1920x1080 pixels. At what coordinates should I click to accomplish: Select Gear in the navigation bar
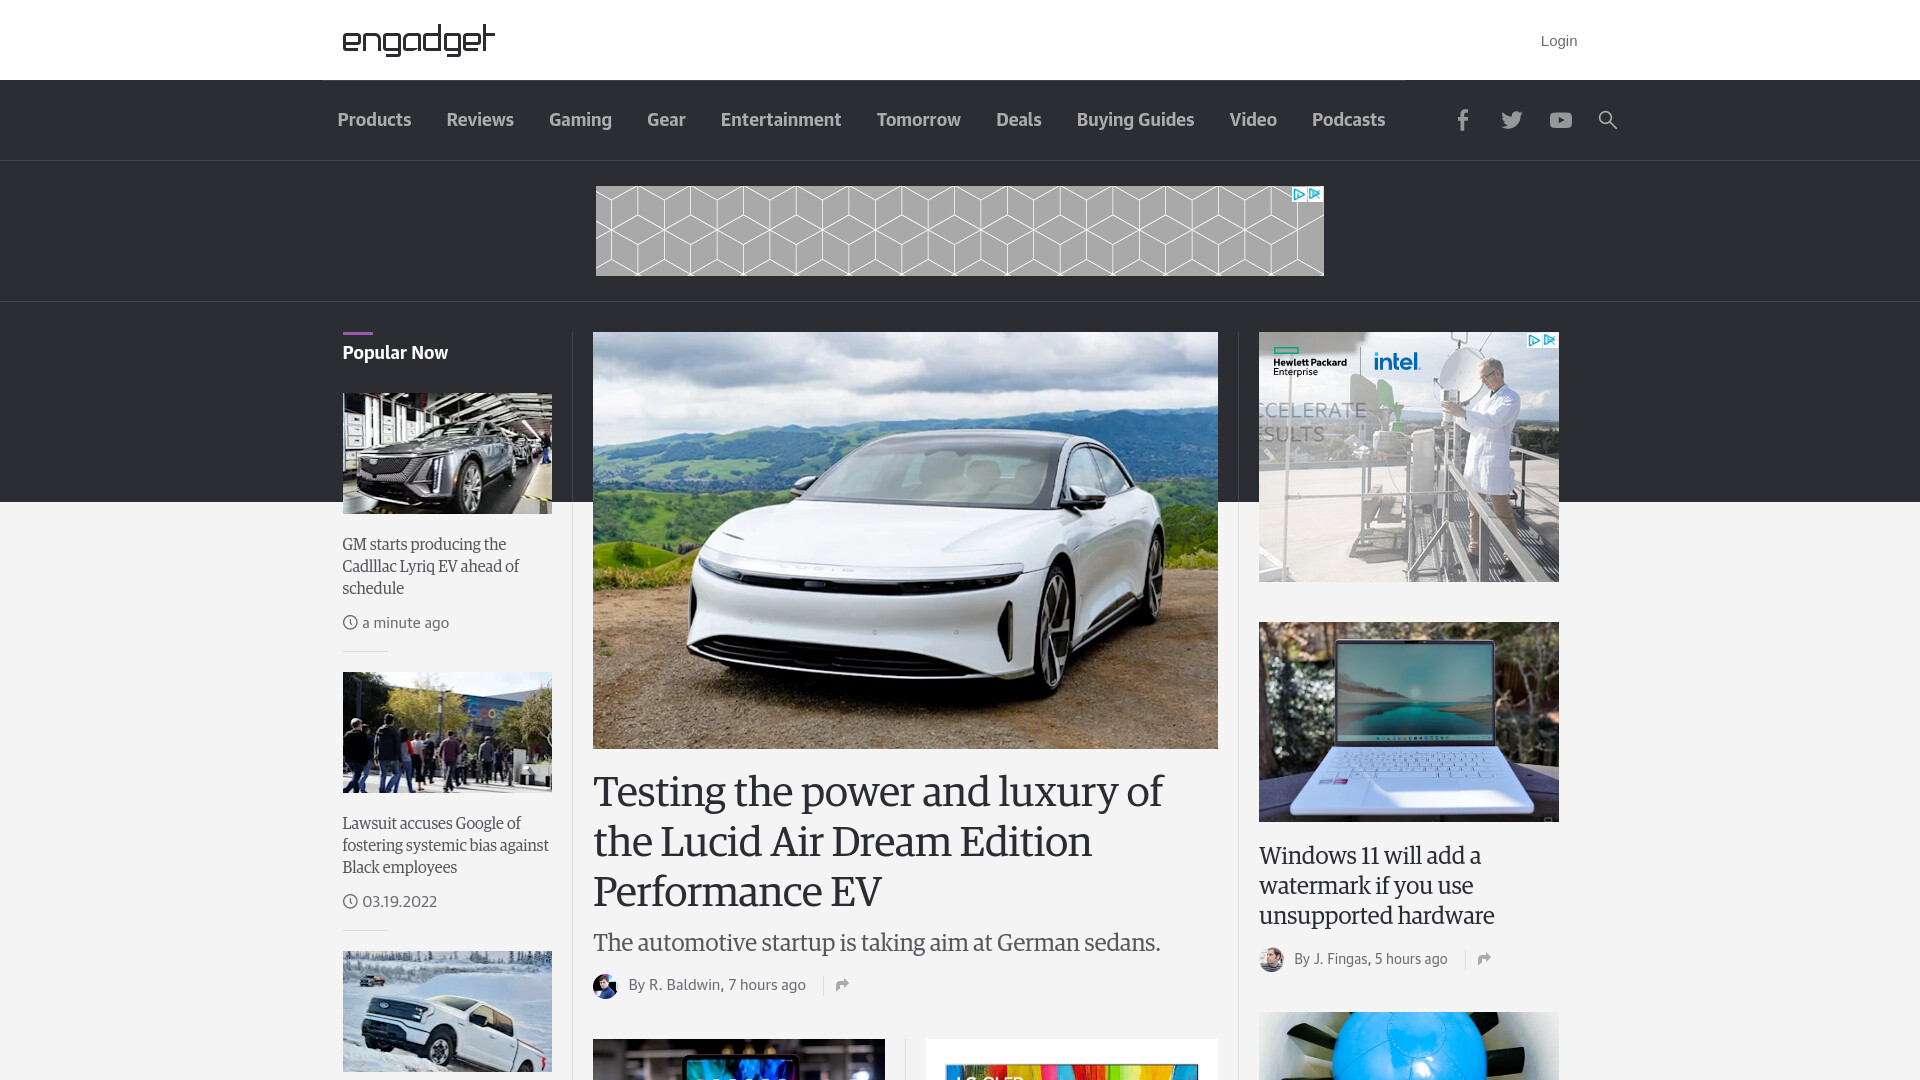[666, 120]
